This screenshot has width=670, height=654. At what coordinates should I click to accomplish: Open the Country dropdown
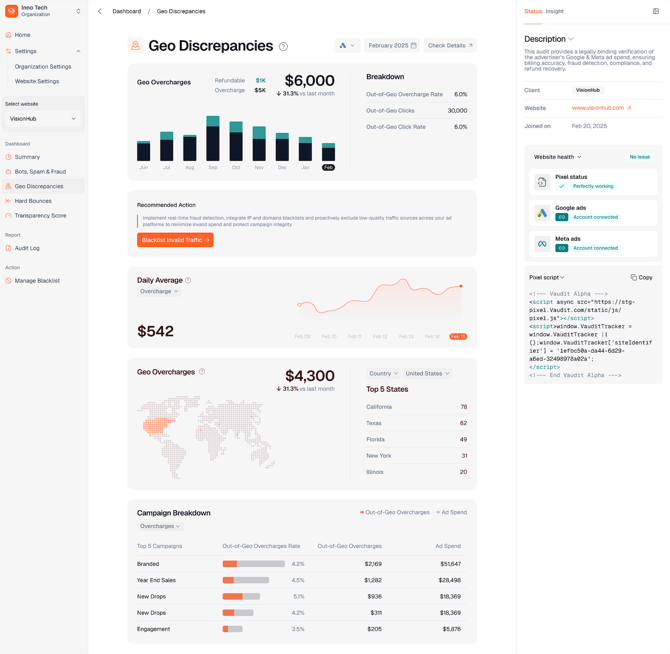[383, 373]
